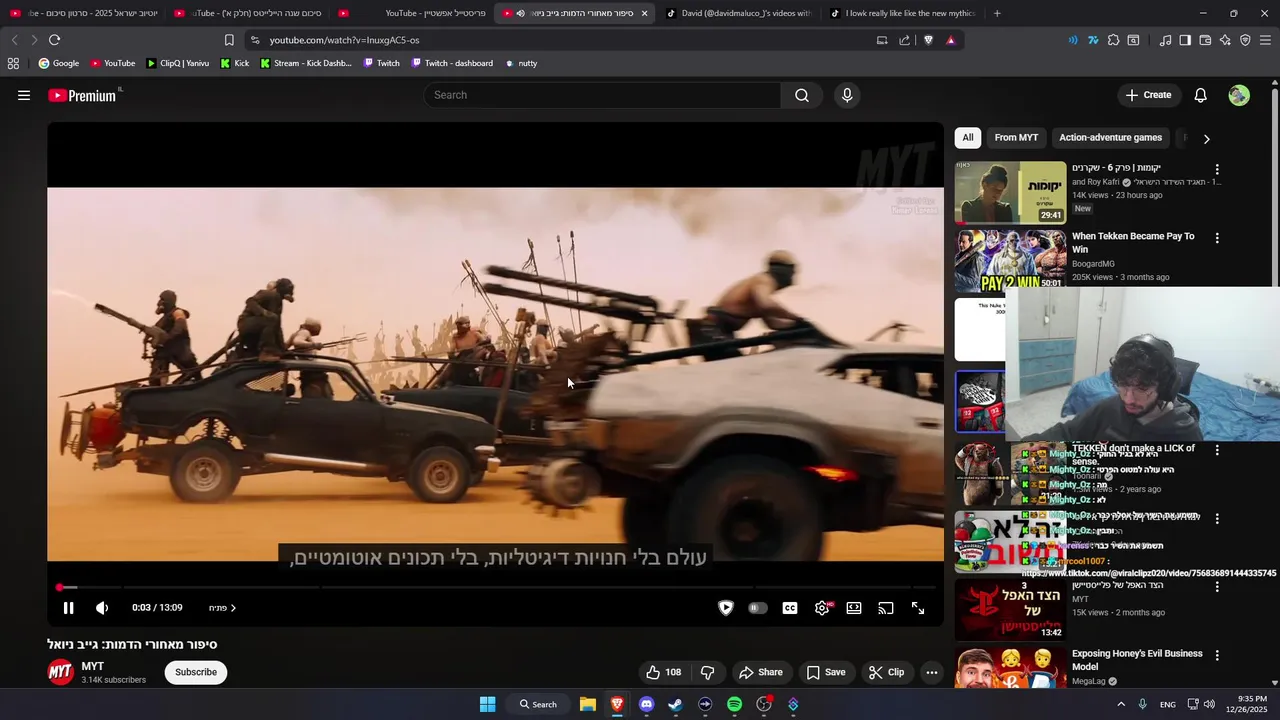Open Brave Rewards triangle icon

click(950, 40)
